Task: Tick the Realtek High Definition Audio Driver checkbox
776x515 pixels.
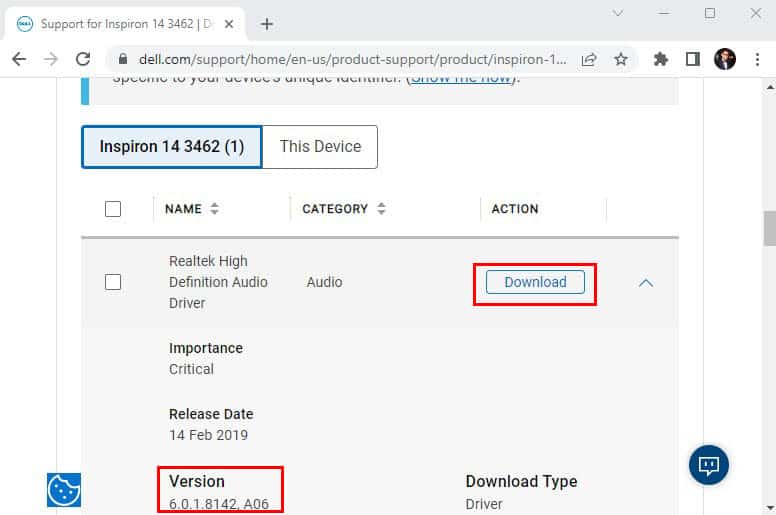Action: 113,282
